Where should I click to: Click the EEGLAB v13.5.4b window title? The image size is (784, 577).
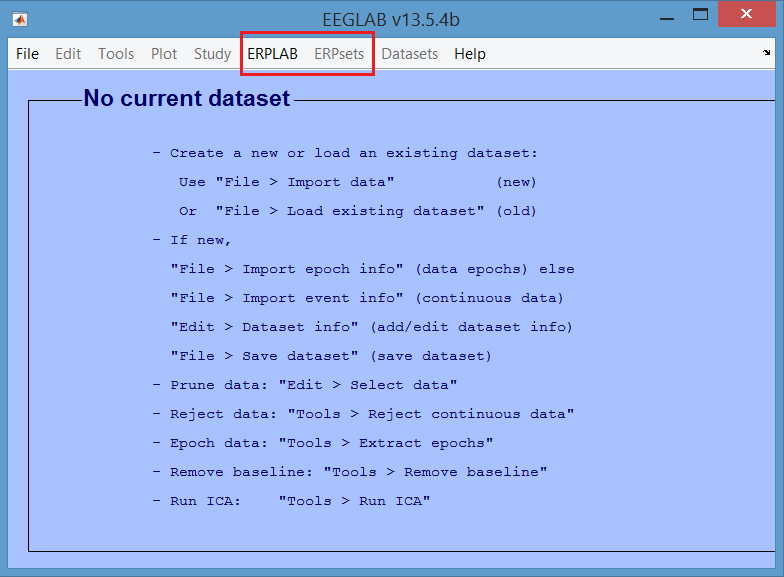[x=391, y=20]
